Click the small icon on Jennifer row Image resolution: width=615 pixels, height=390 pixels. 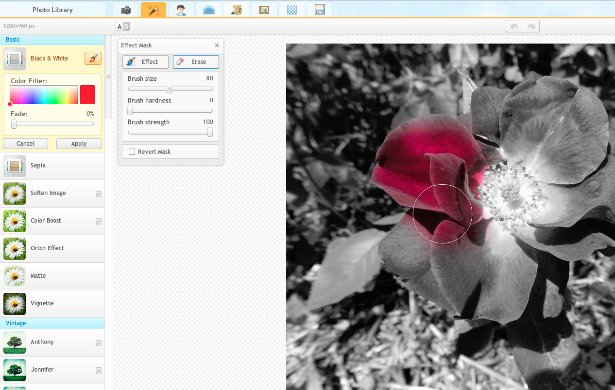(x=99, y=370)
